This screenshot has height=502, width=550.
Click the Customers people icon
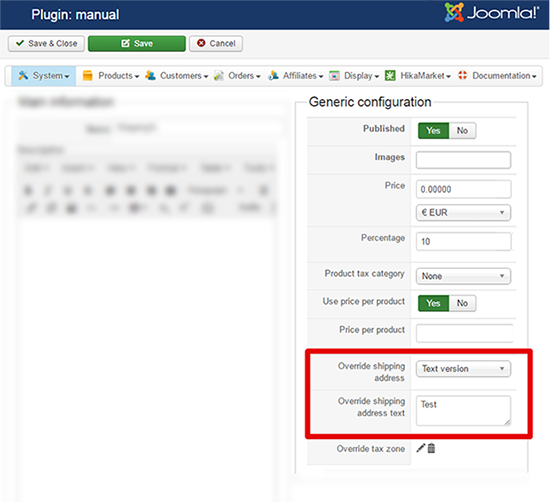click(150, 75)
